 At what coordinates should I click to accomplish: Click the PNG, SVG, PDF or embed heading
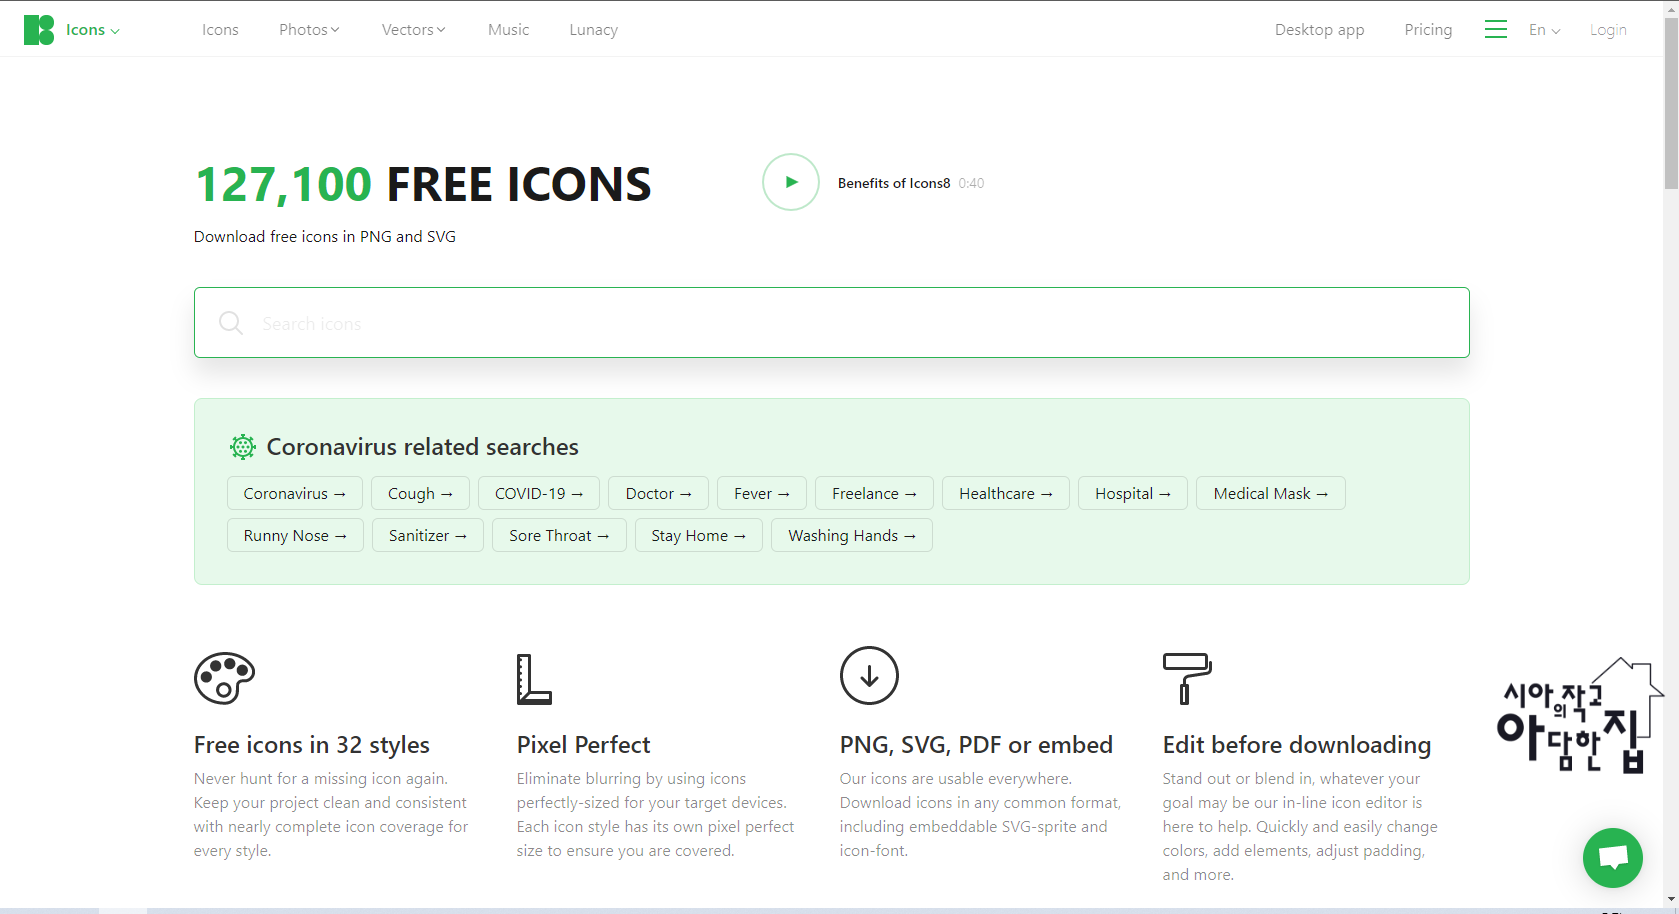(x=976, y=745)
